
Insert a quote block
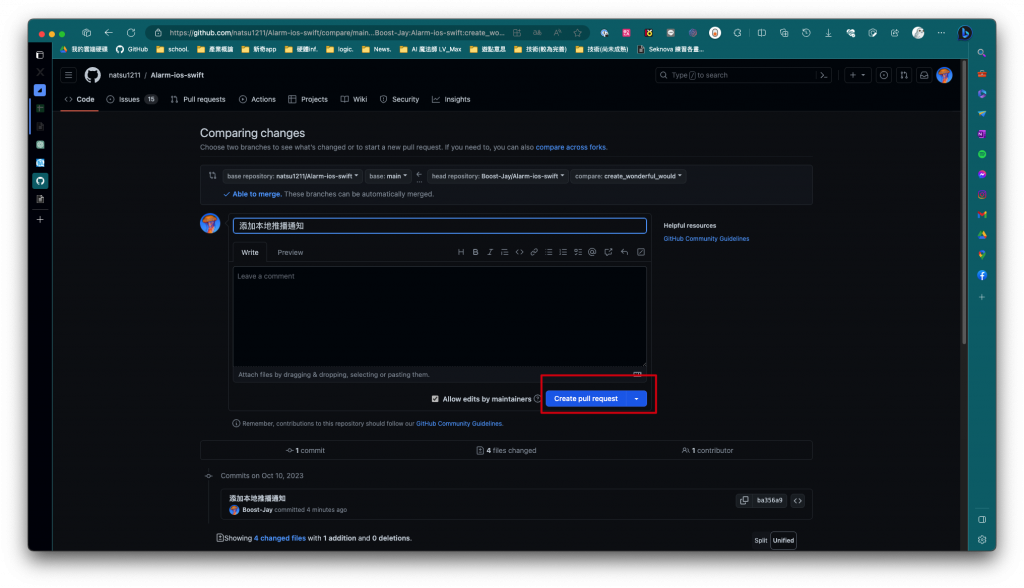tap(504, 252)
